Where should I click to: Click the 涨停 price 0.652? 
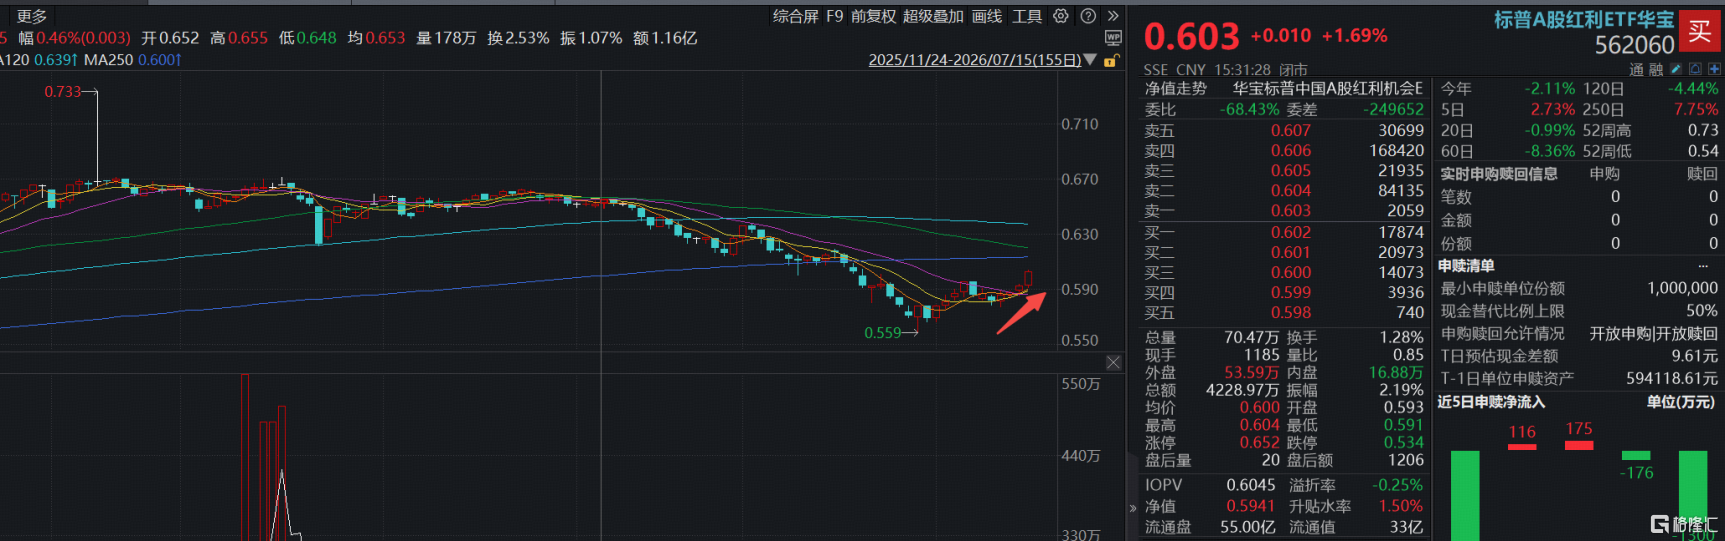pos(1259,443)
